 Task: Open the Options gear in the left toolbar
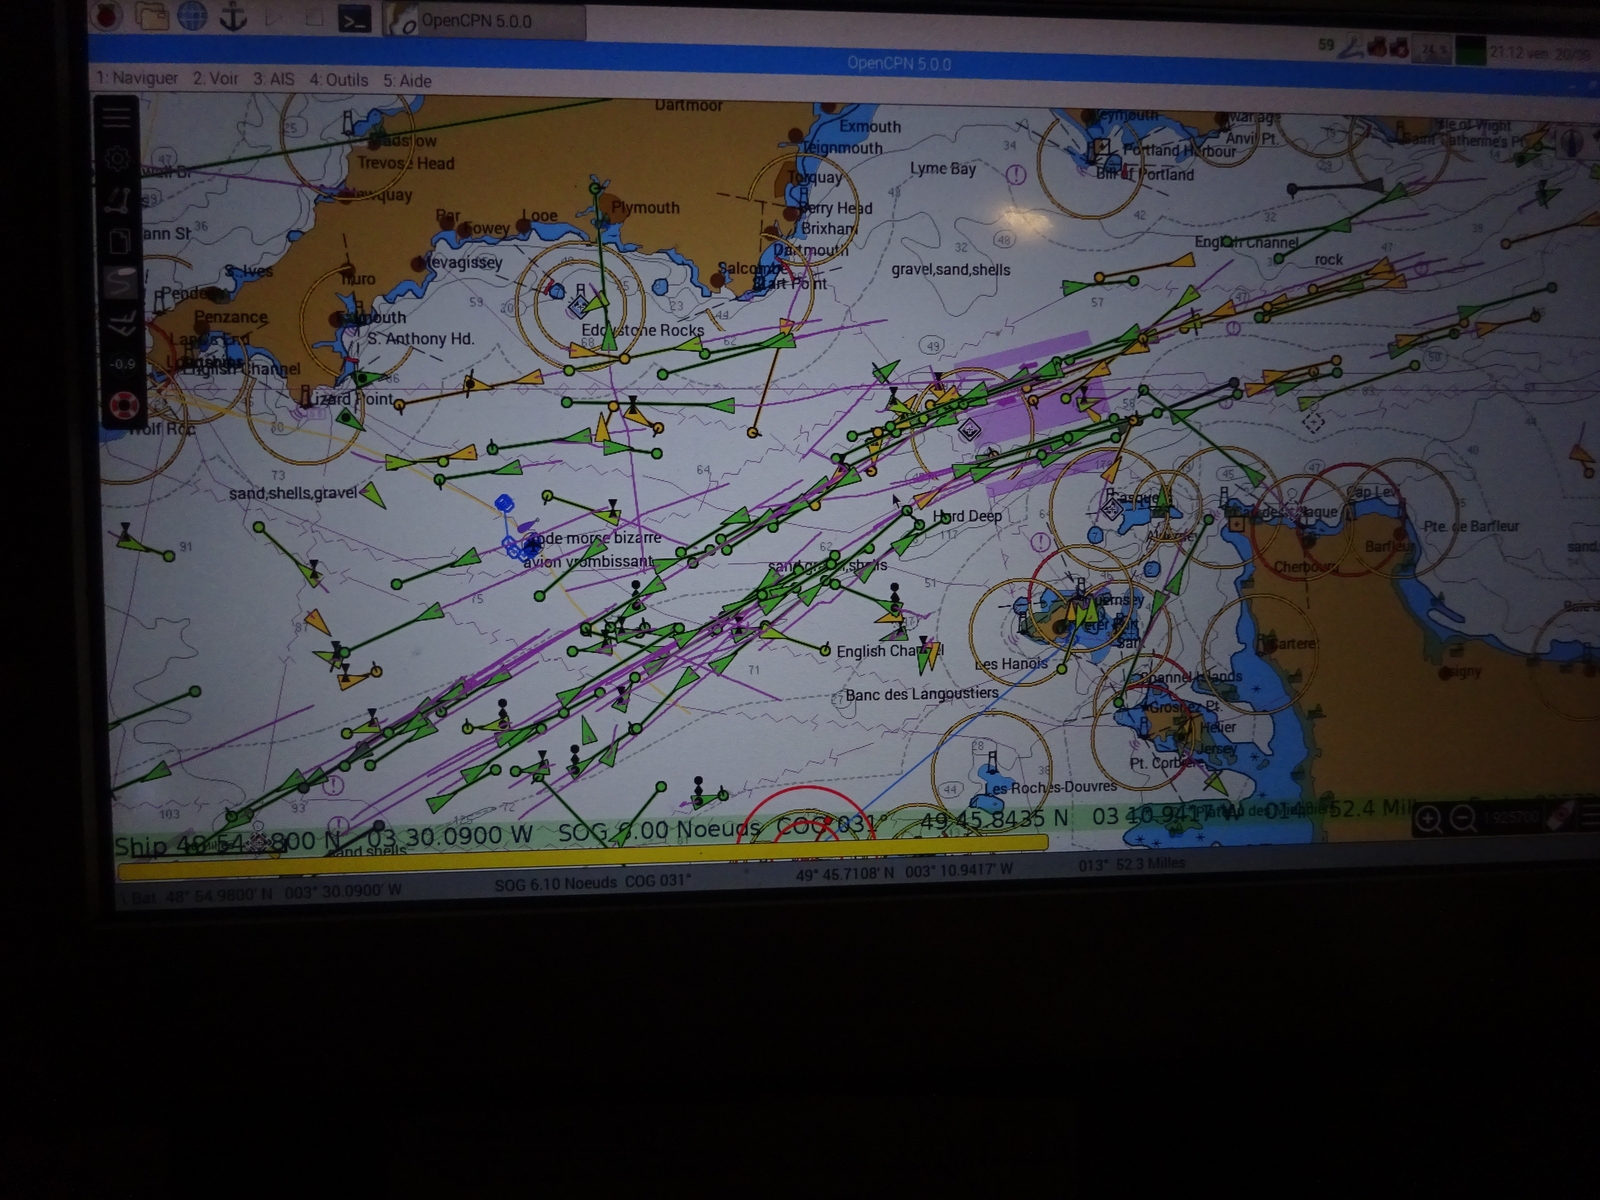118,158
